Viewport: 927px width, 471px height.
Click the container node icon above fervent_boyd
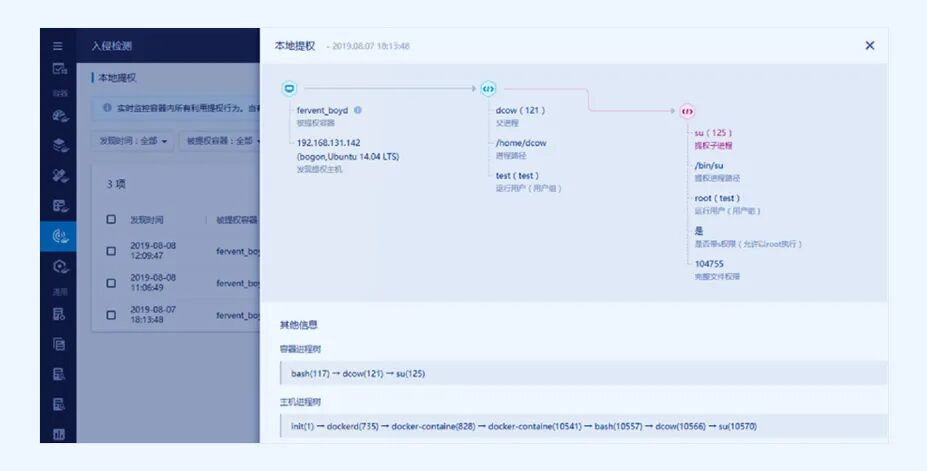click(289, 89)
